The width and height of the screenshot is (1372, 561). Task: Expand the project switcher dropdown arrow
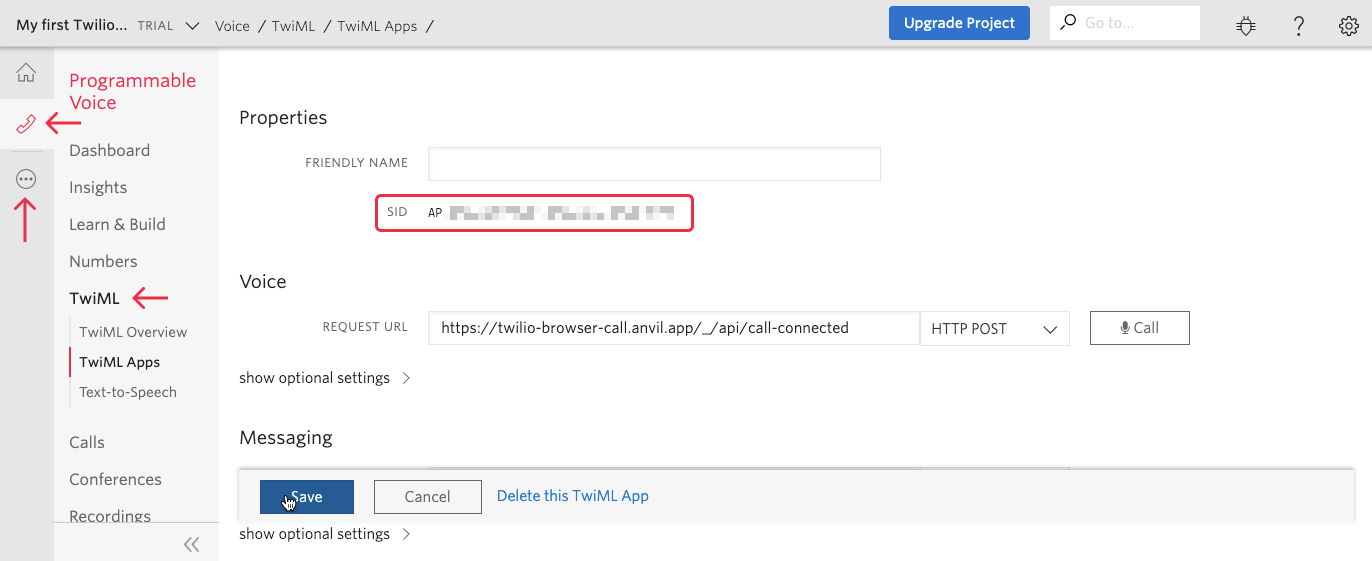click(x=193, y=26)
